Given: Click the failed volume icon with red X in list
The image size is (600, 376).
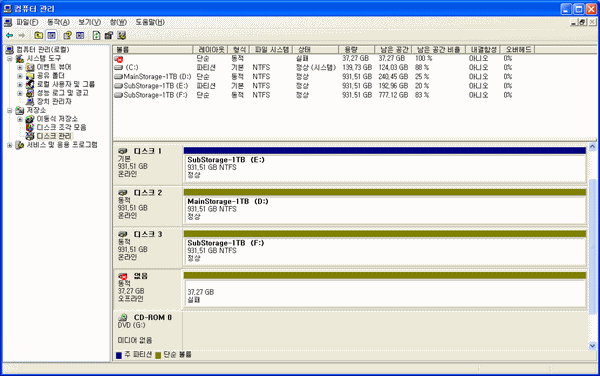Looking at the screenshot, I should coord(119,59).
